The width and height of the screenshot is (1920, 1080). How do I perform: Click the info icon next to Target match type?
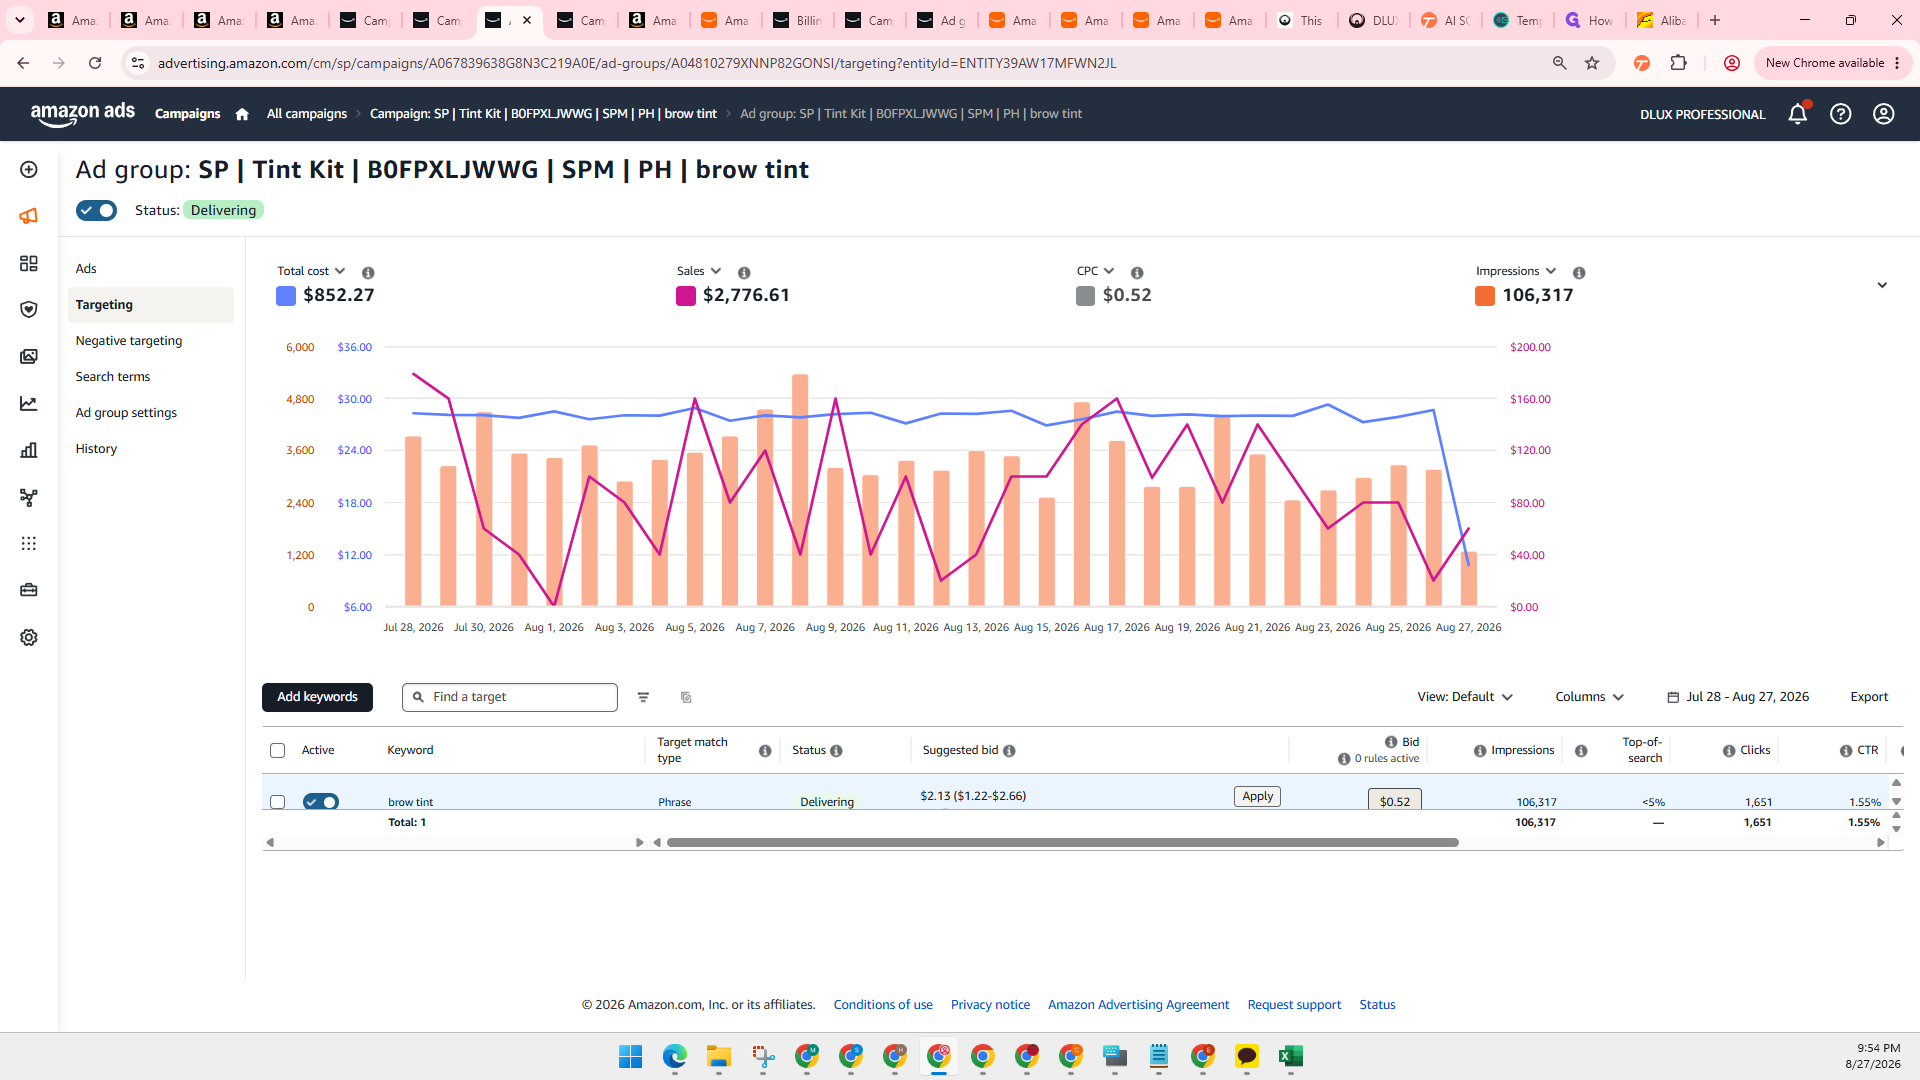pos(765,751)
